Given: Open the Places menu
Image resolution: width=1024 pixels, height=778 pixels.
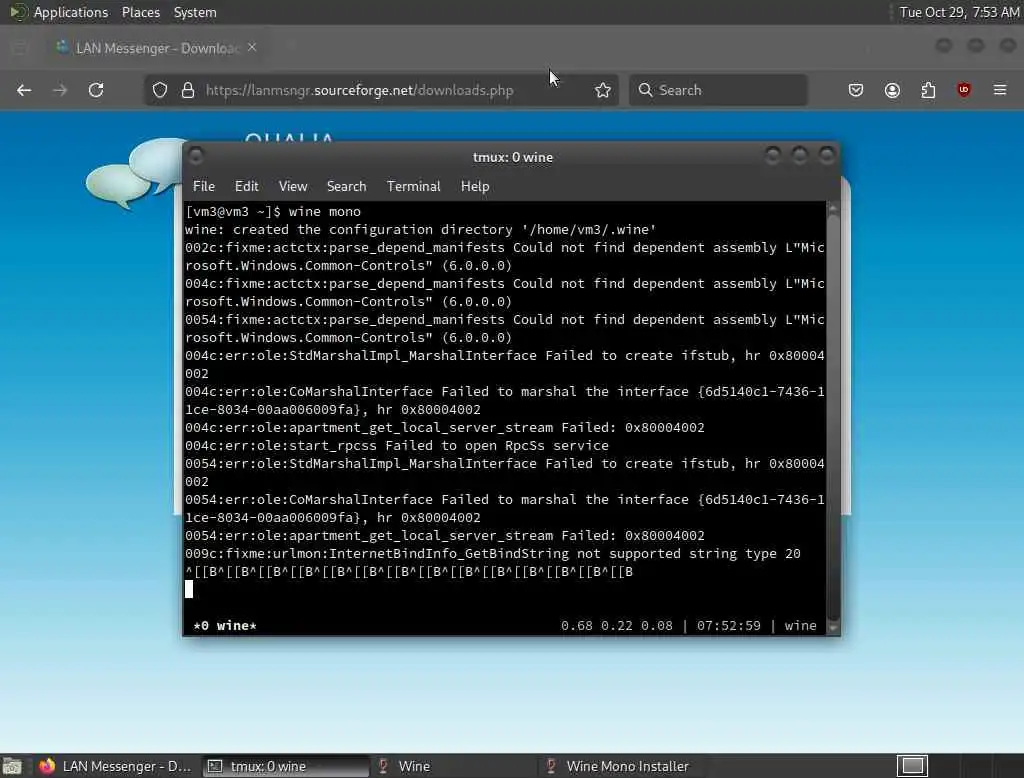Looking at the screenshot, I should pyautogui.click(x=140, y=12).
